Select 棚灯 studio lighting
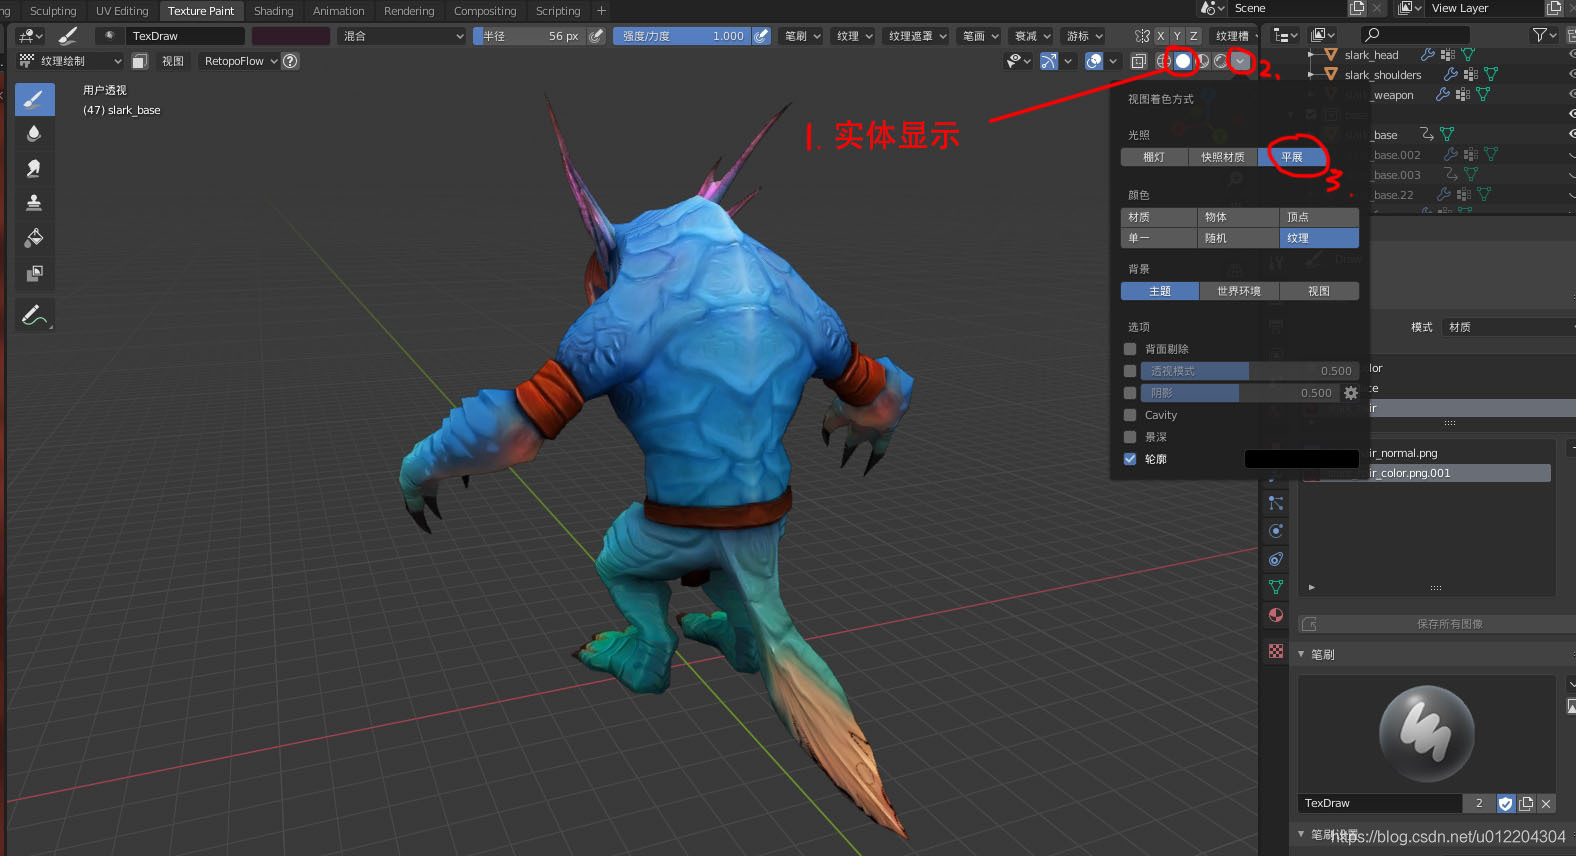 point(1154,157)
